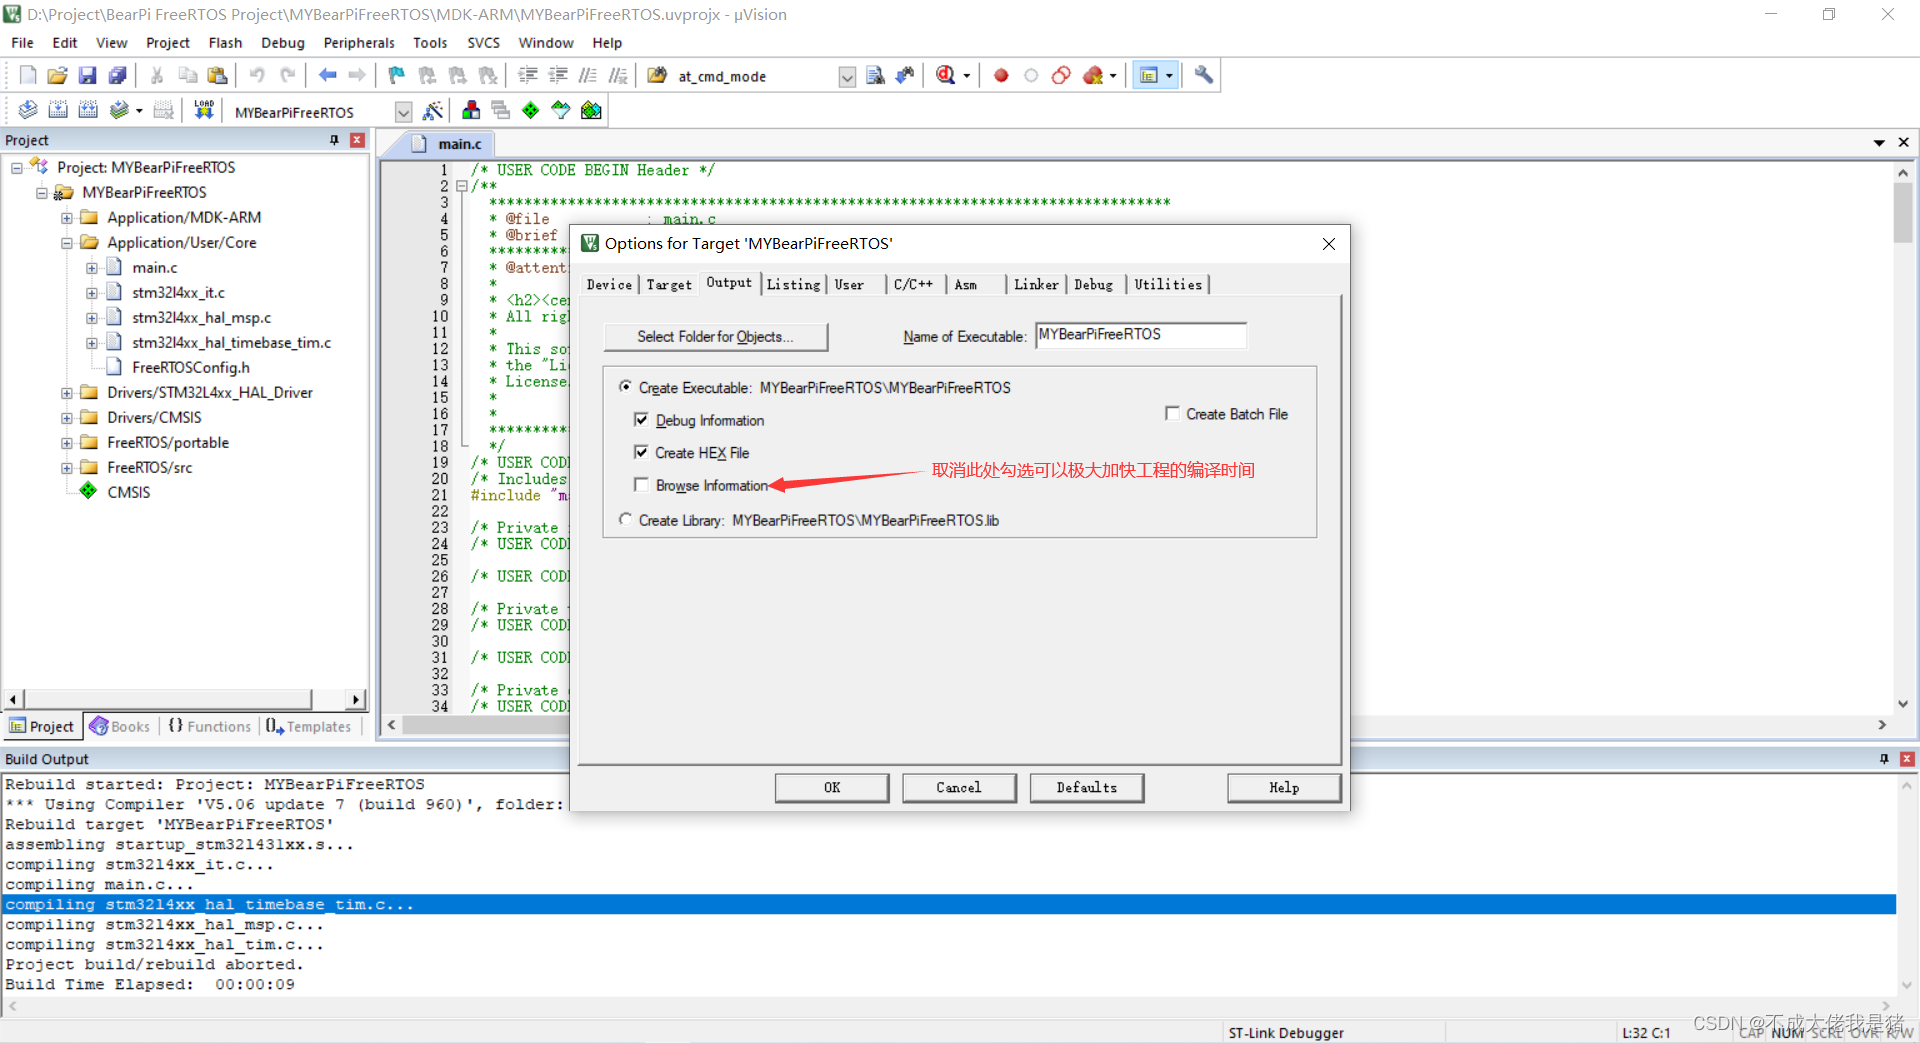Open the window layout dropdown arrow
This screenshot has height=1043, width=1920.
click(1169, 76)
